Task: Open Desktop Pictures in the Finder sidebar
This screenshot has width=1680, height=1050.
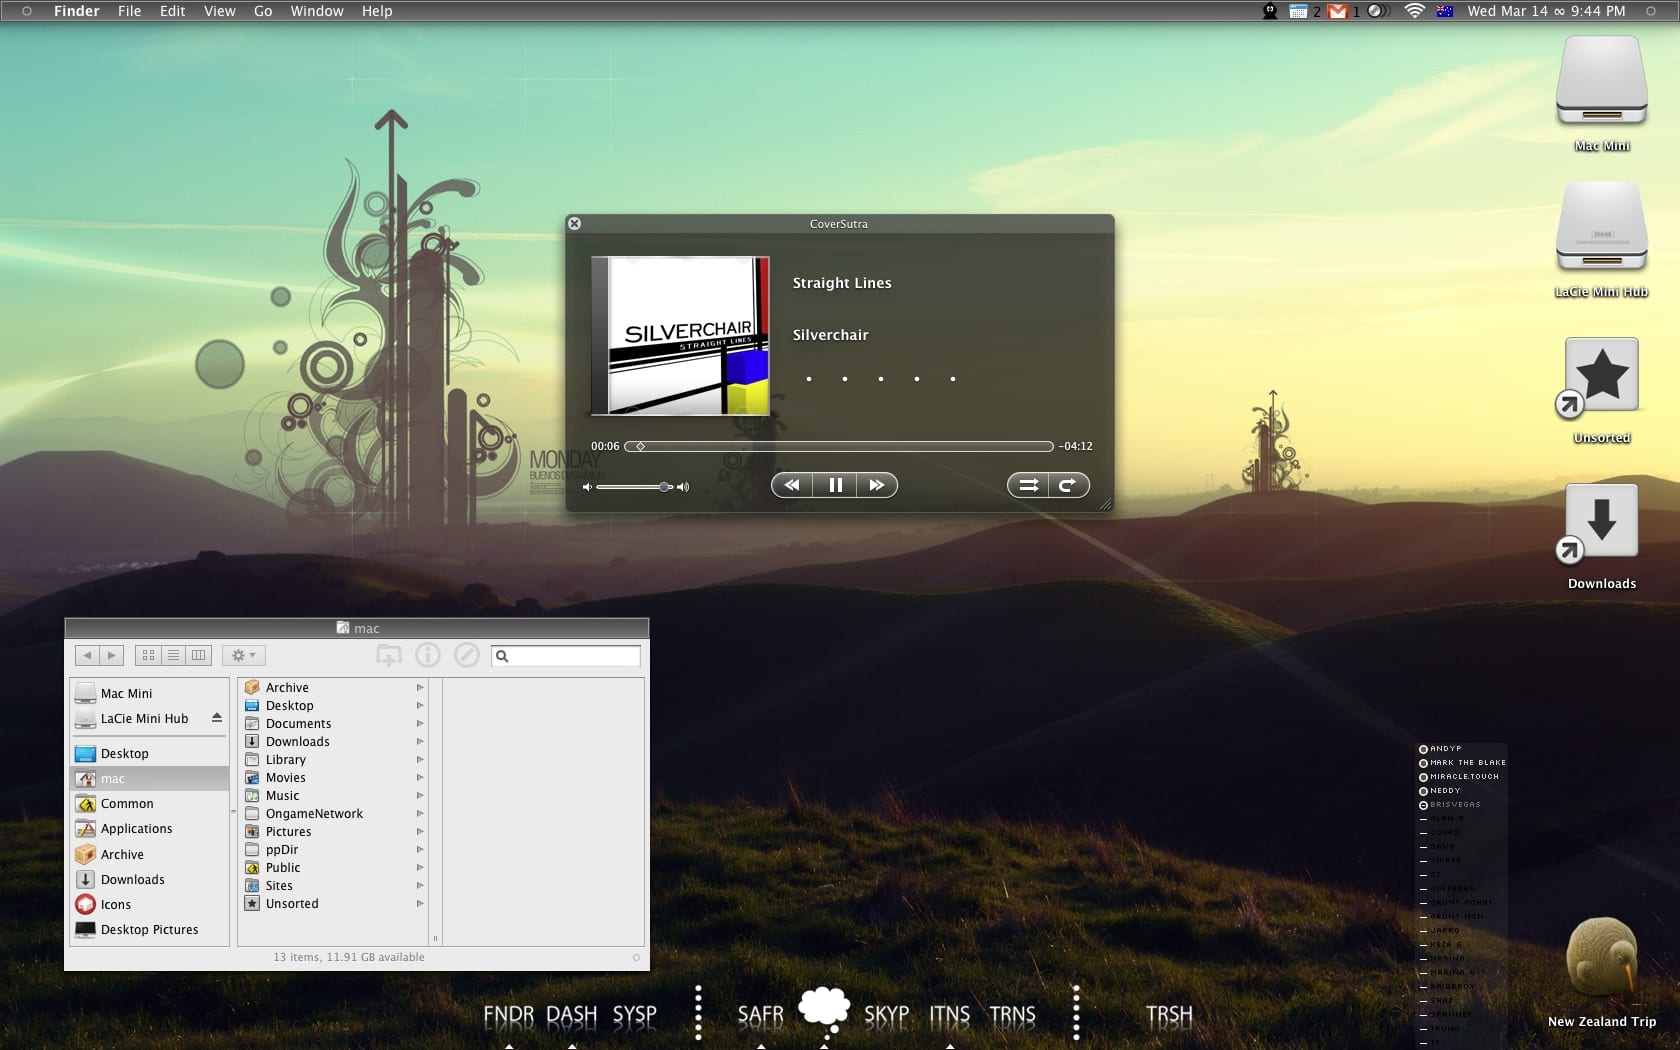Action: [x=150, y=930]
